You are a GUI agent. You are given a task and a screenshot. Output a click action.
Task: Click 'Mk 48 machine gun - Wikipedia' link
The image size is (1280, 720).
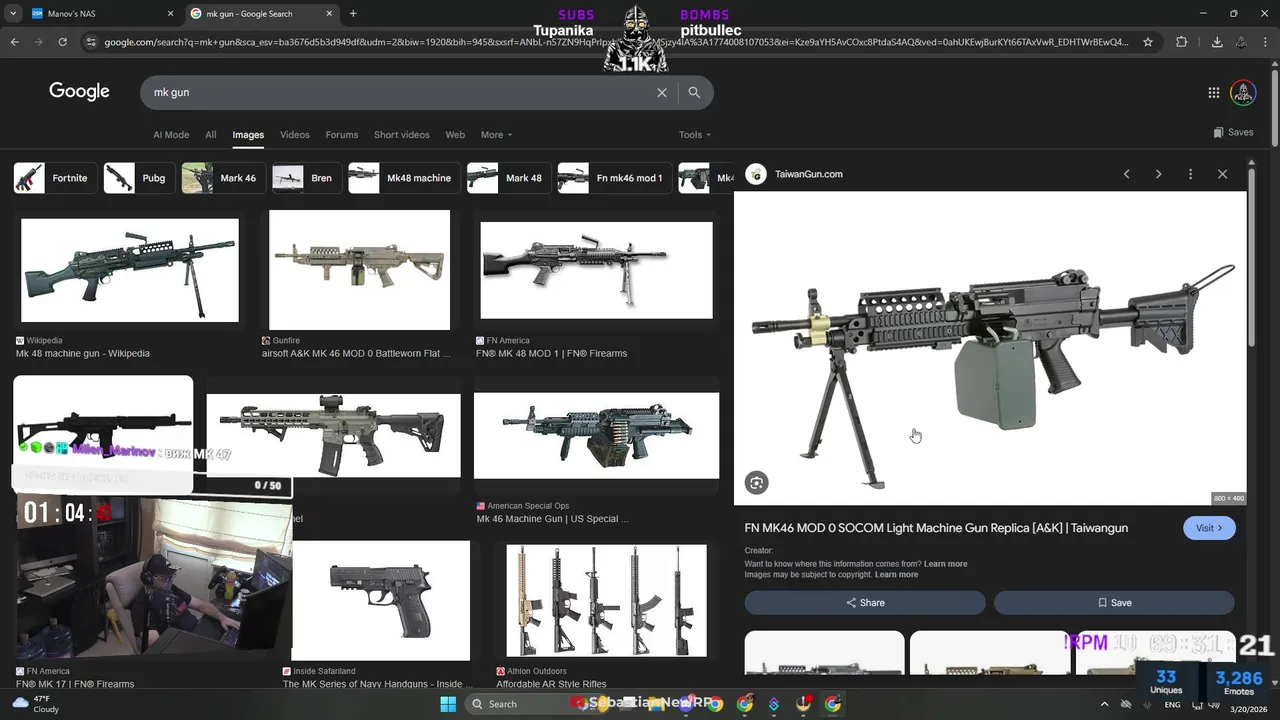[83, 354]
